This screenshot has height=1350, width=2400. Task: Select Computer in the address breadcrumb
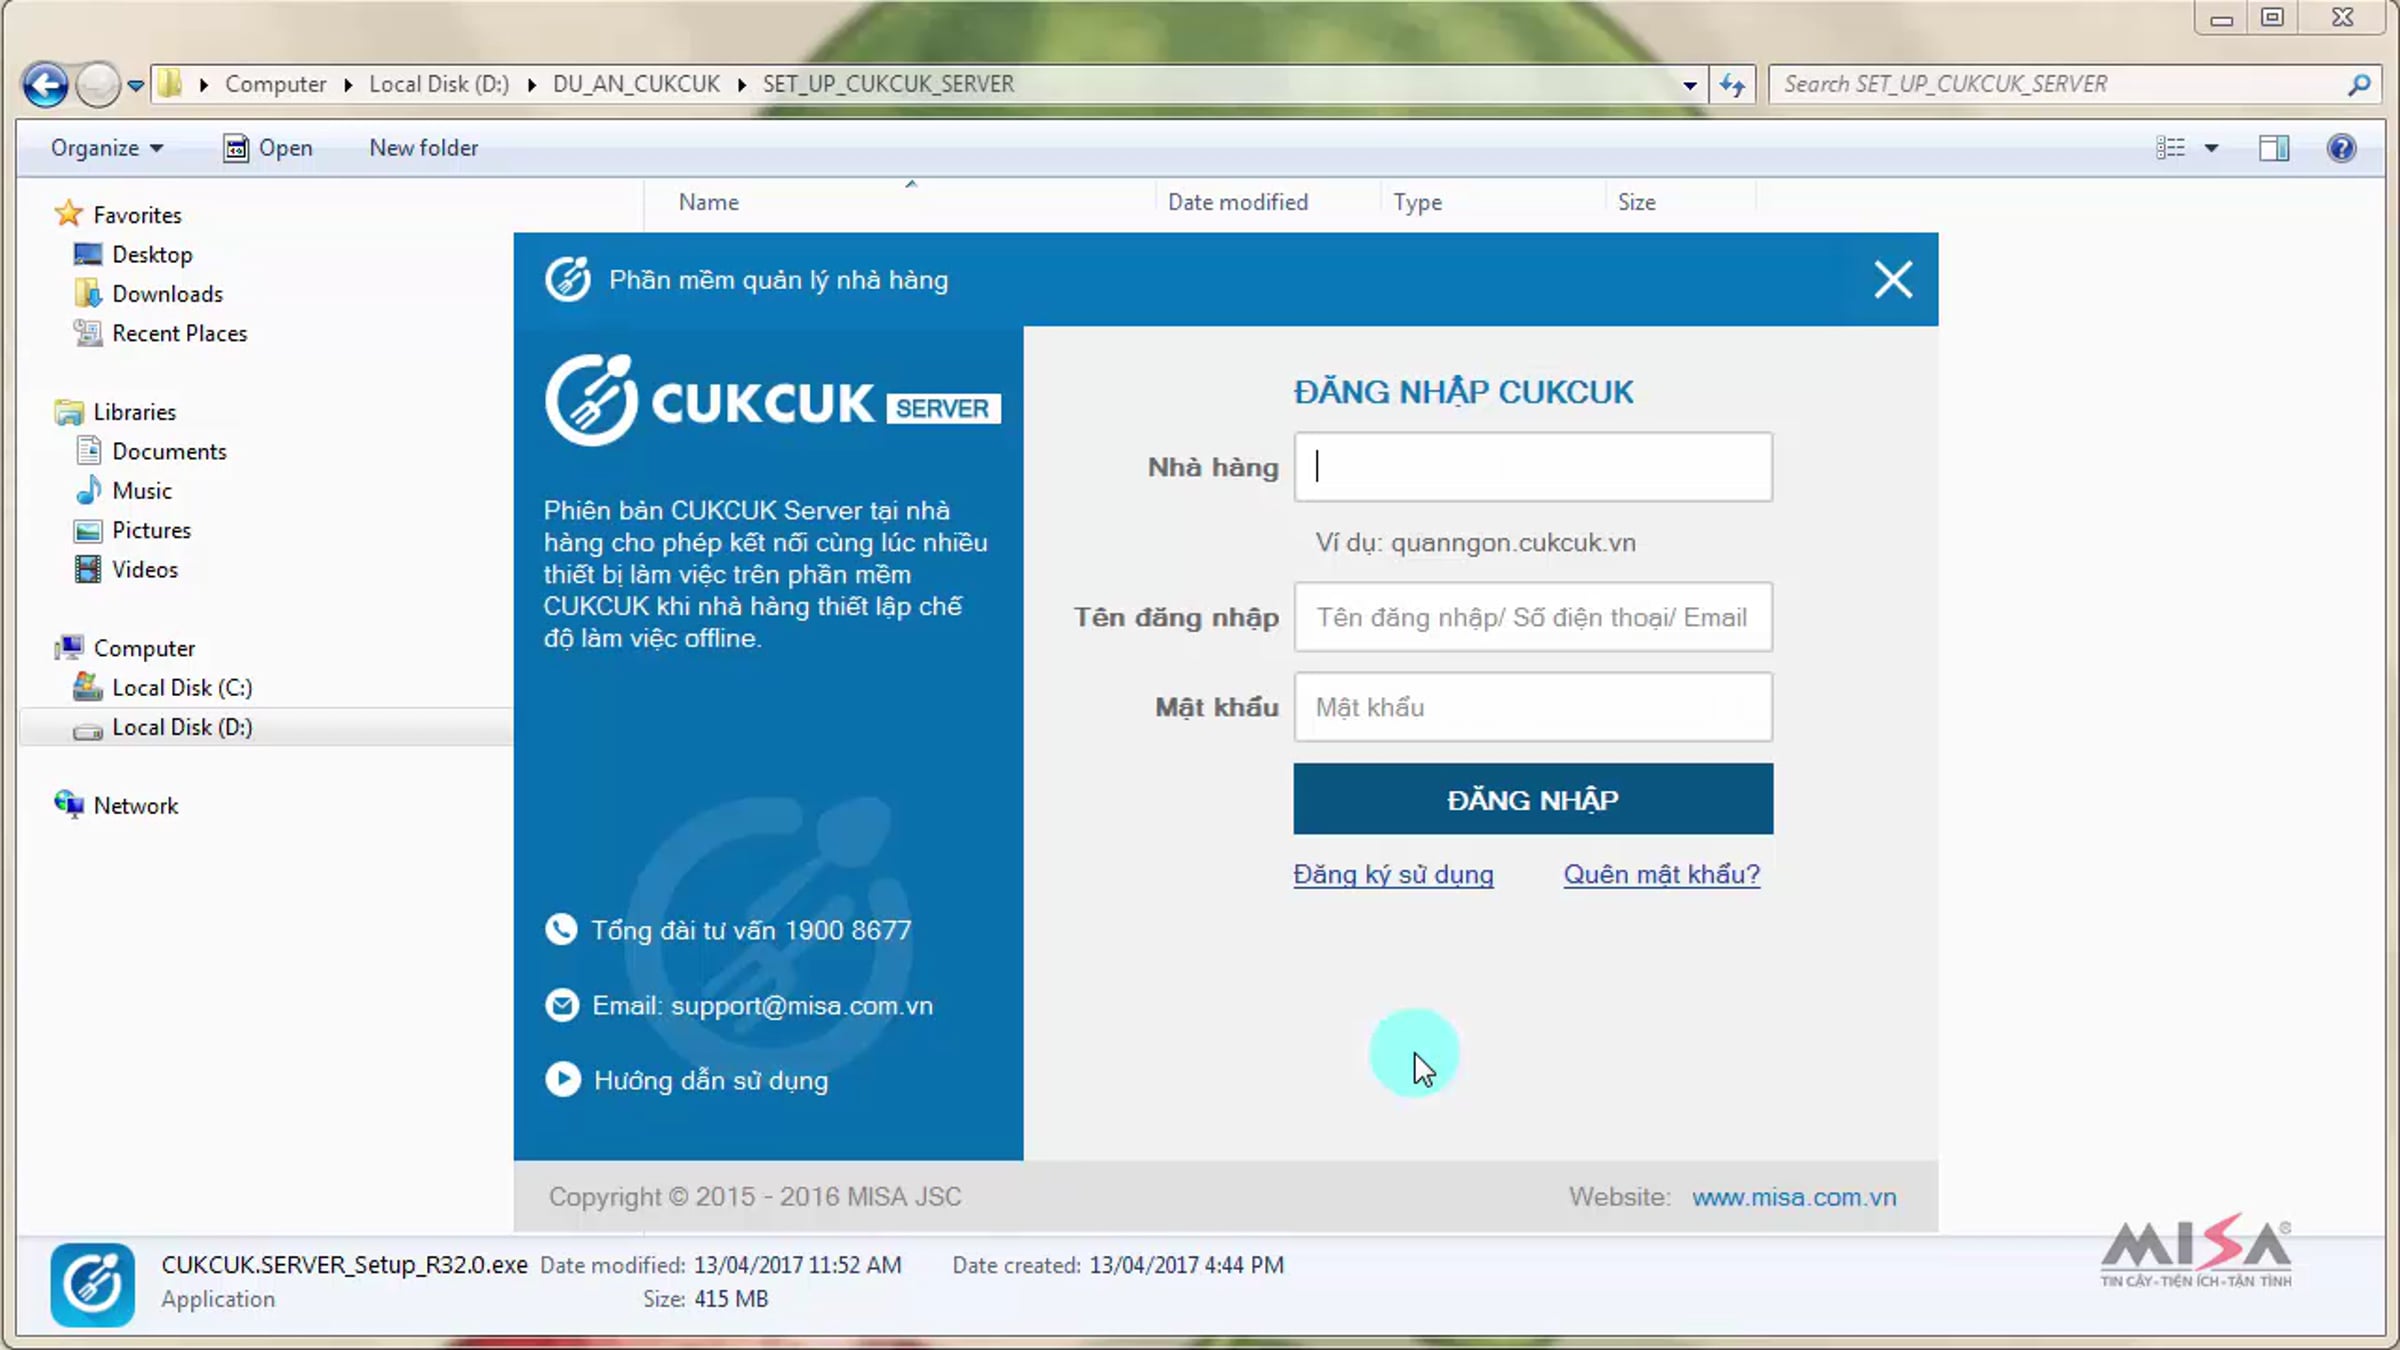275,84
